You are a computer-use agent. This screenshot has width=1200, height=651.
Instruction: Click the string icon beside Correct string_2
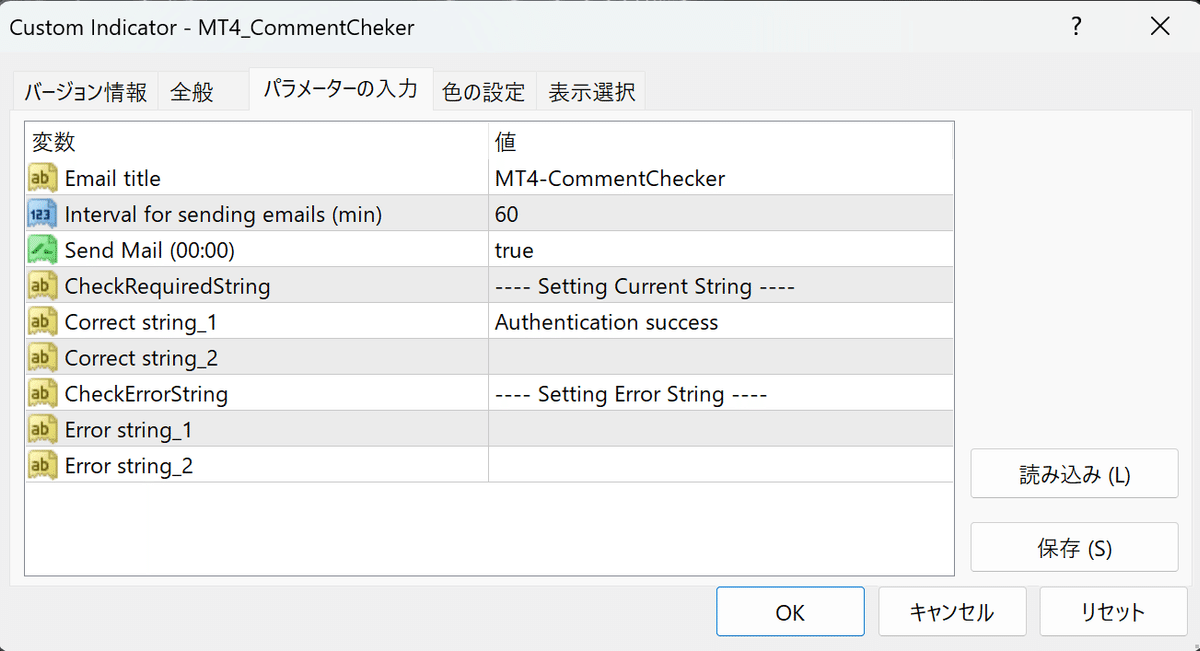point(42,358)
